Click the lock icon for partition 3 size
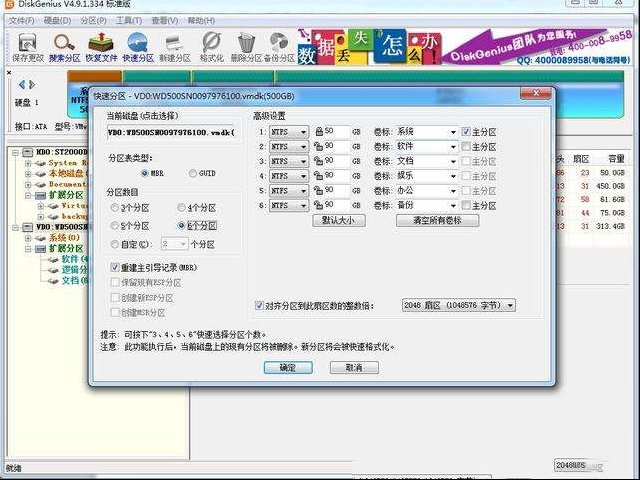 (318, 161)
